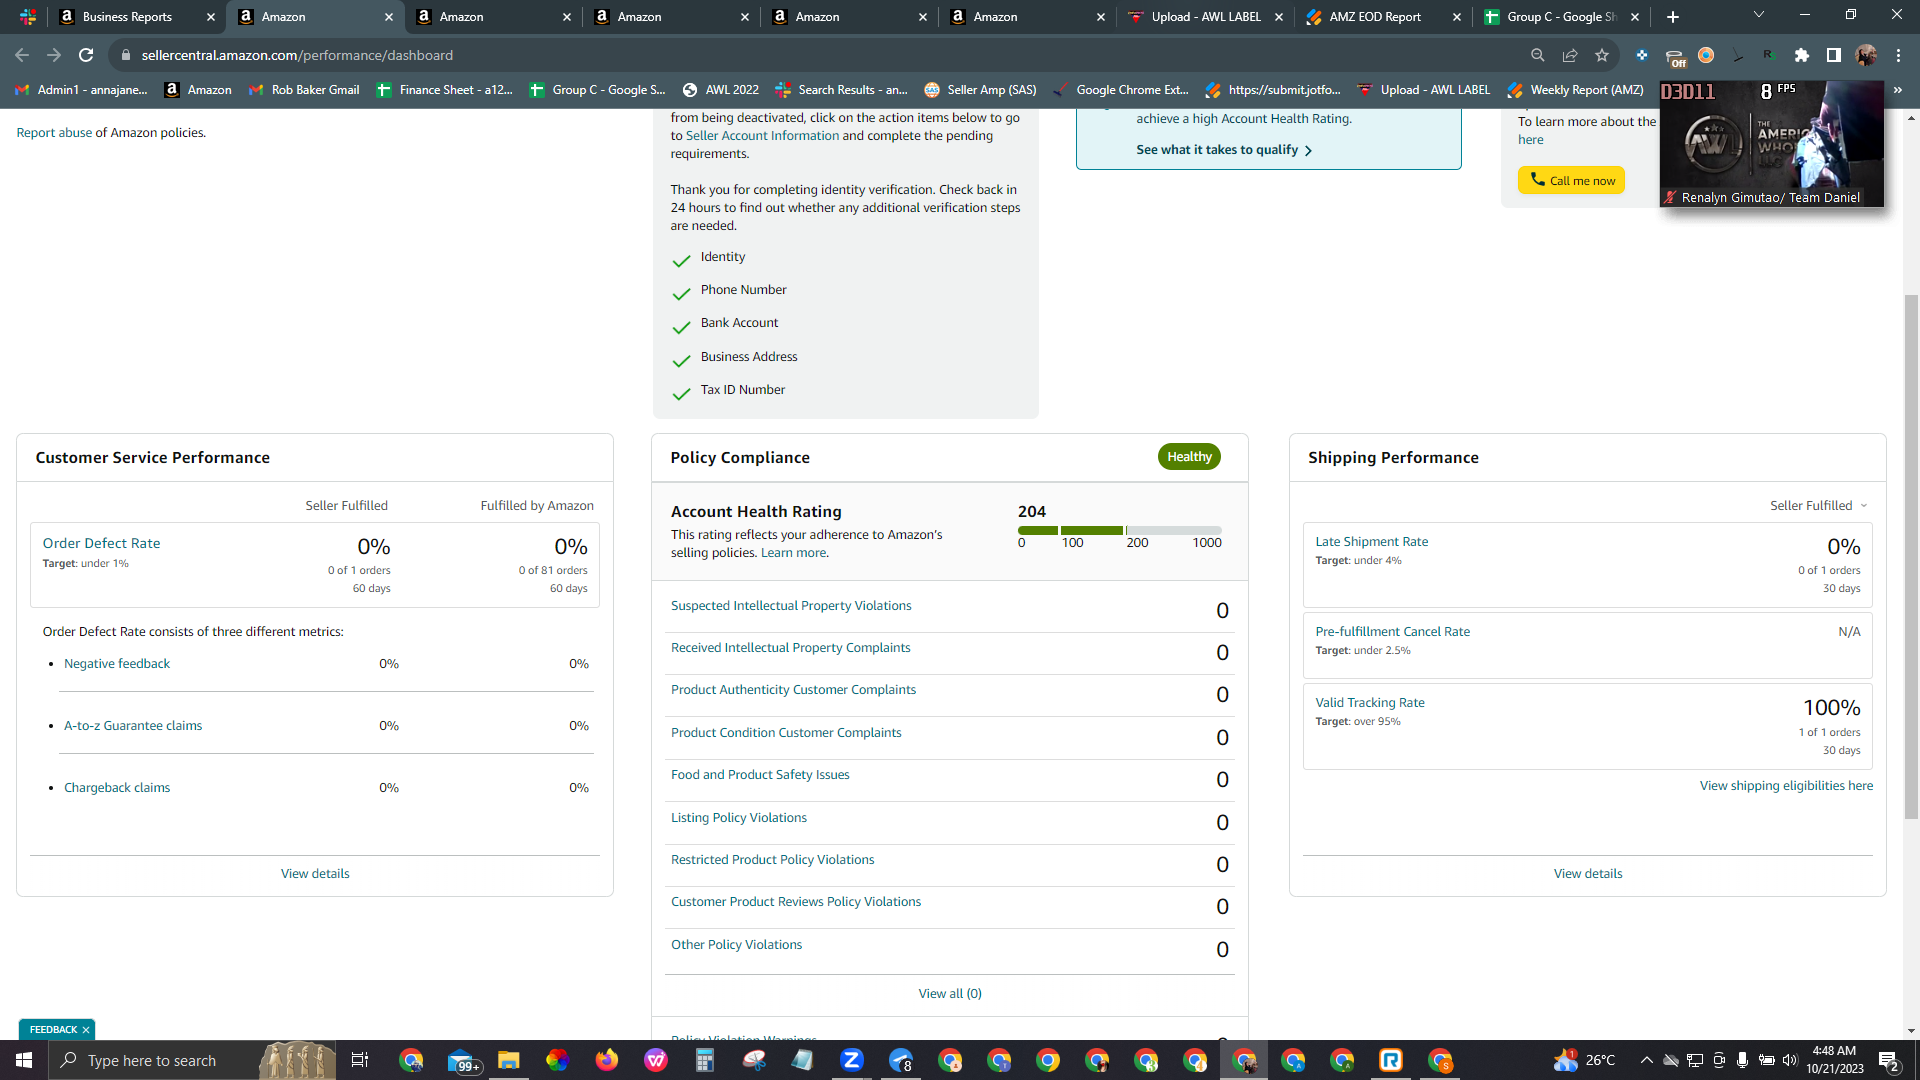
Task: Toggle the Chrome side panel icon
Action: tap(1834, 55)
